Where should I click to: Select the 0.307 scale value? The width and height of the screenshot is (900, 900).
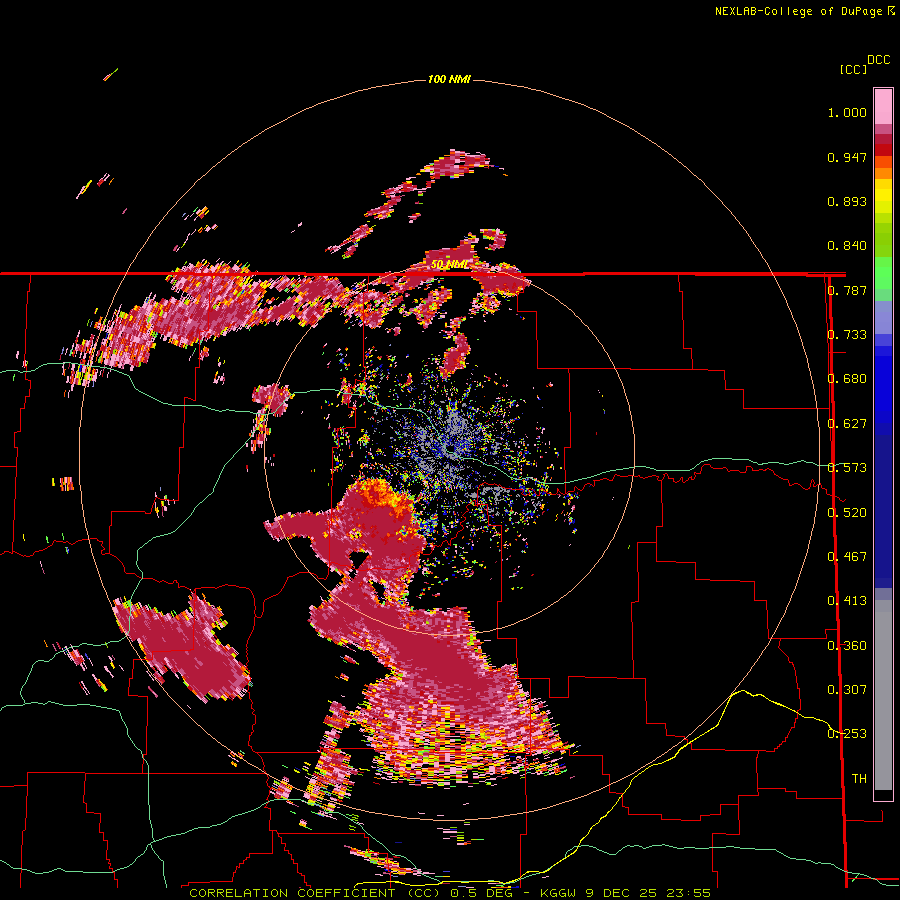point(847,690)
